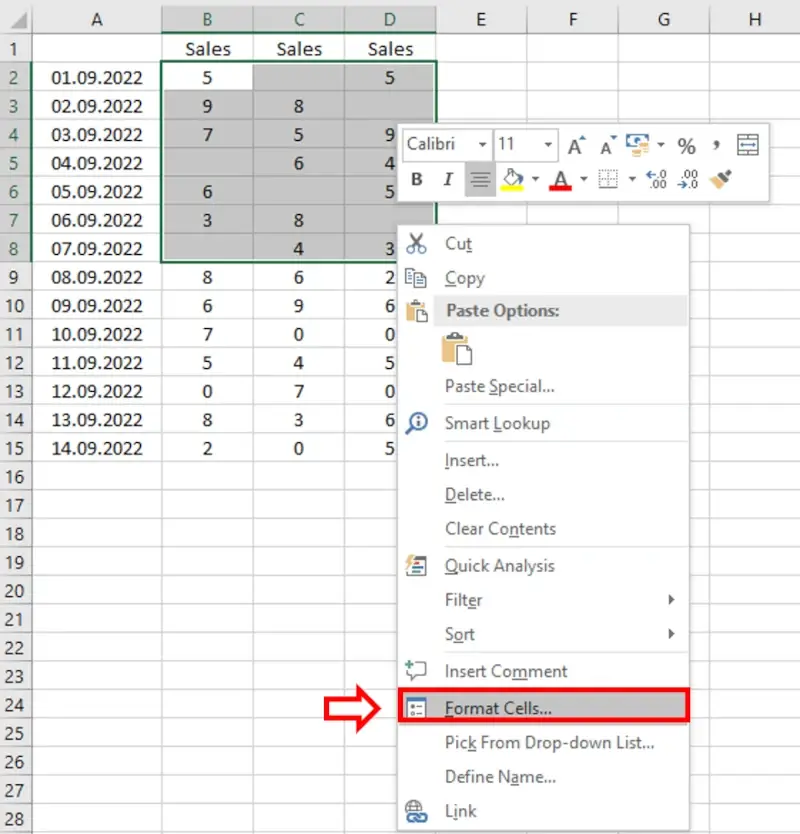The image size is (800, 834).
Task: Apply Comma Style number format
Action: click(x=717, y=146)
